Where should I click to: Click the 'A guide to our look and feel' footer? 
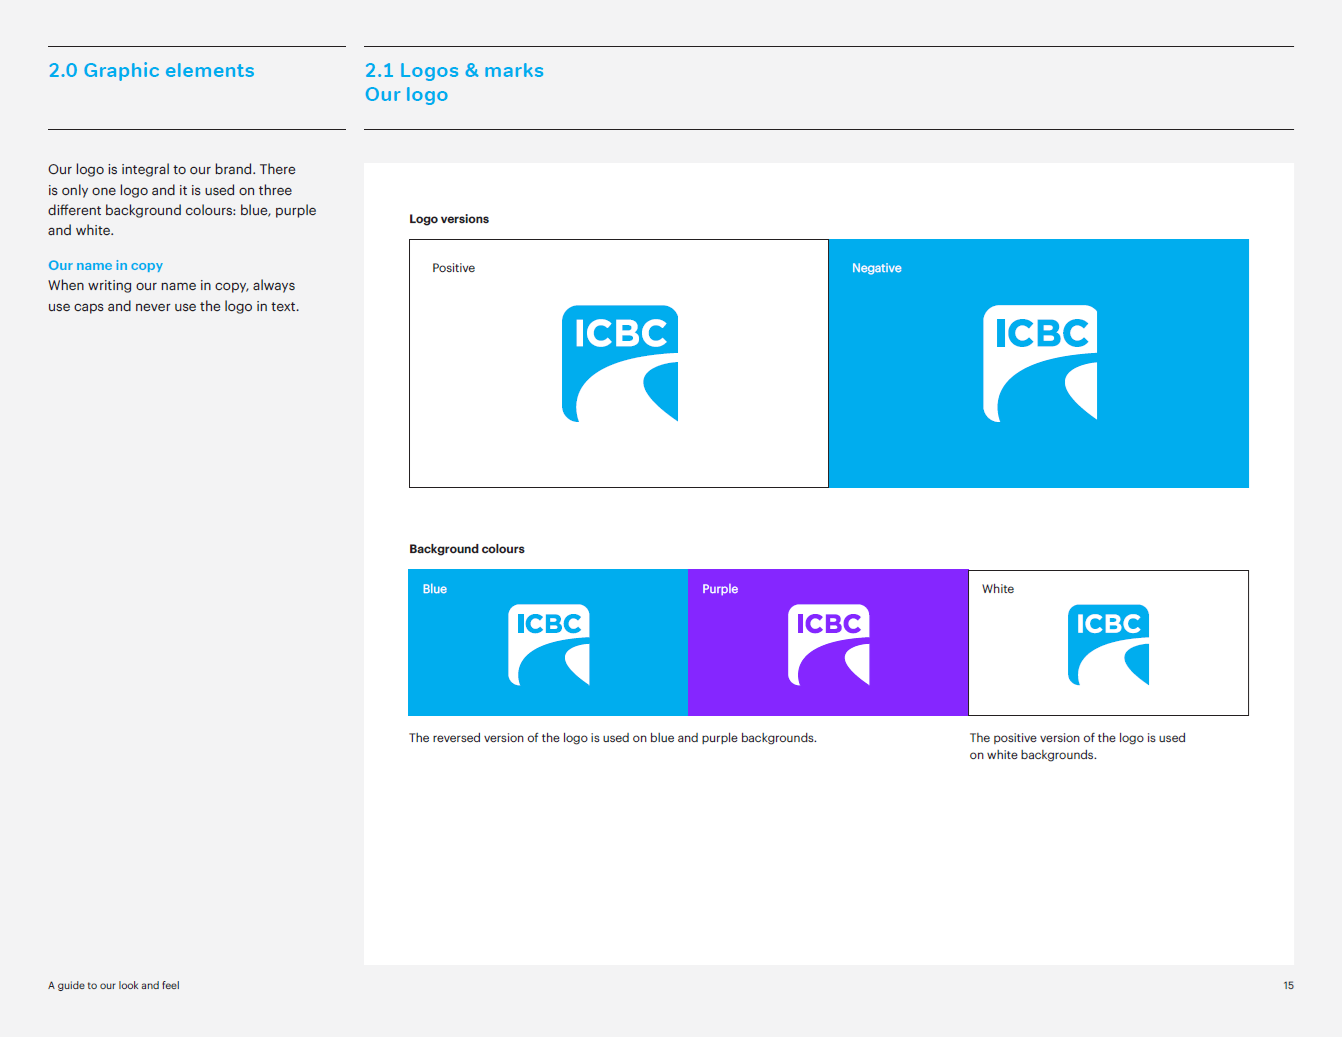(x=114, y=985)
